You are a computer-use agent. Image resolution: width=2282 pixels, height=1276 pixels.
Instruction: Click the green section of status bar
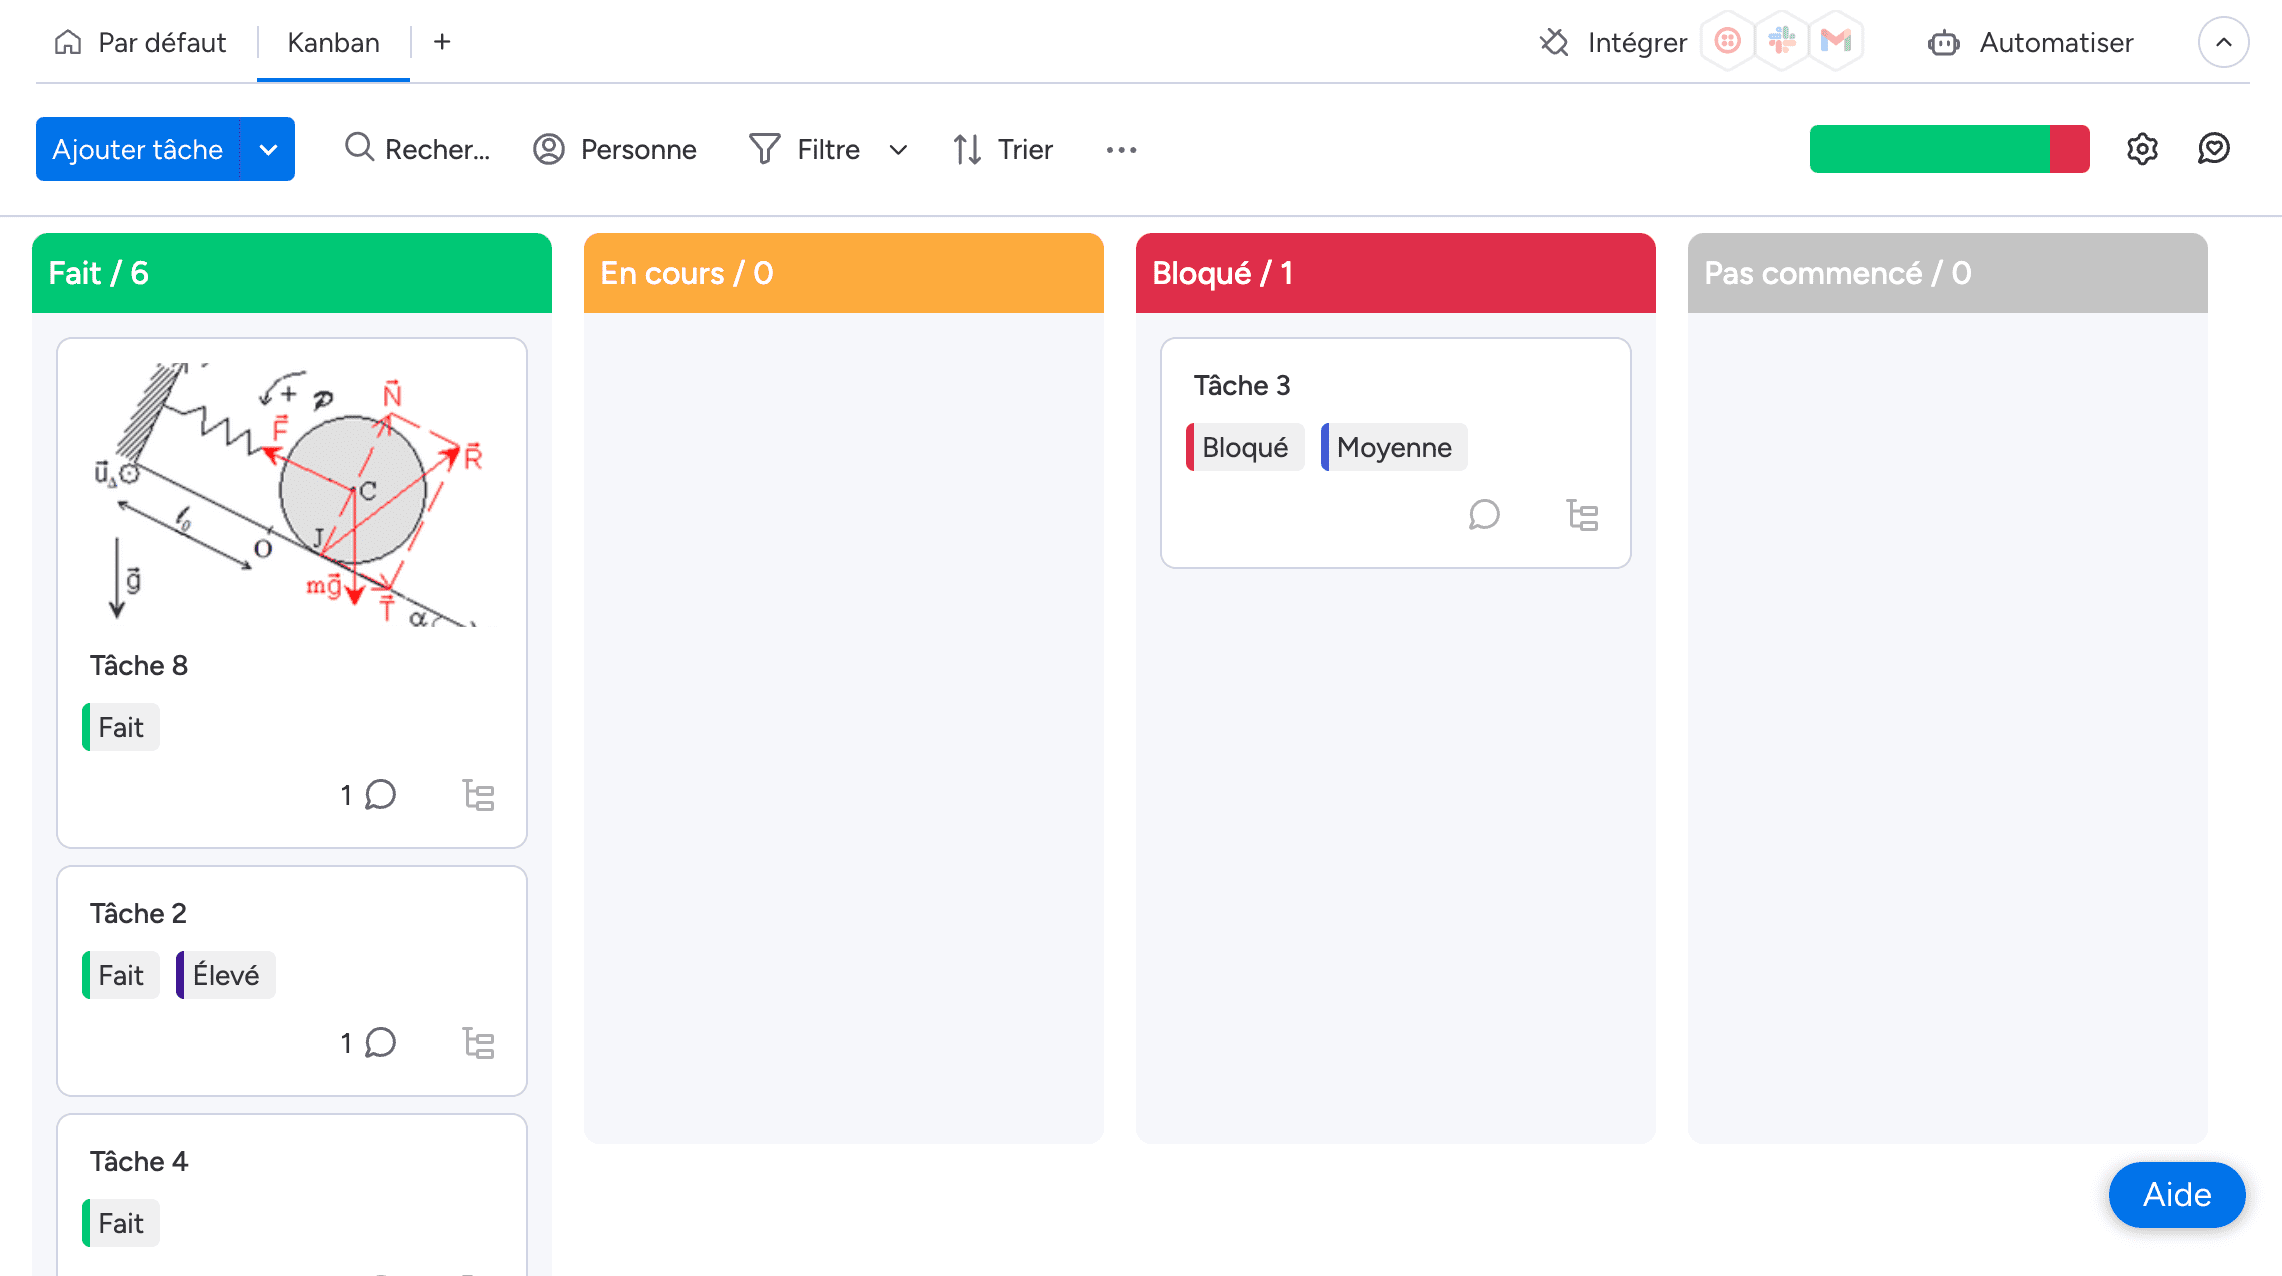1929,149
